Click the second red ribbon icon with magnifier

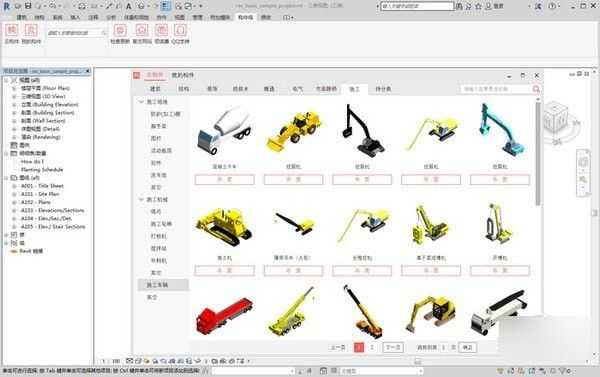coord(31,30)
